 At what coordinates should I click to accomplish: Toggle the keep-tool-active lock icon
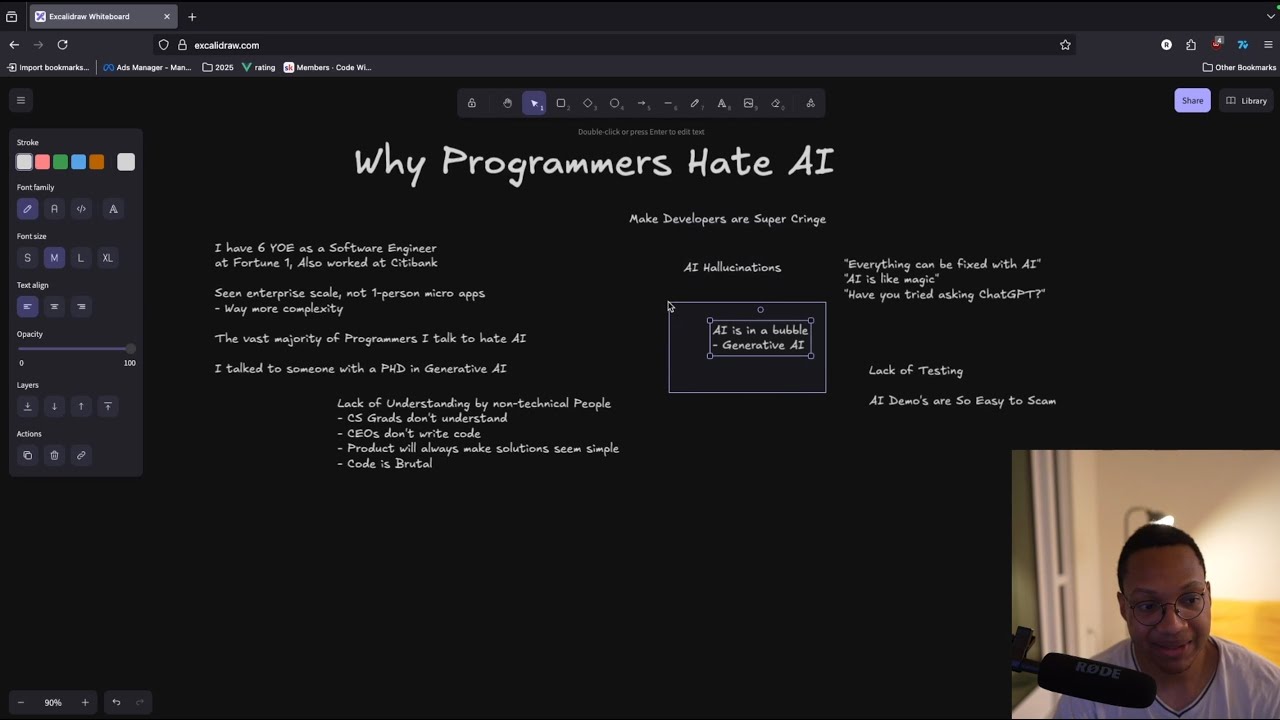(x=472, y=103)
